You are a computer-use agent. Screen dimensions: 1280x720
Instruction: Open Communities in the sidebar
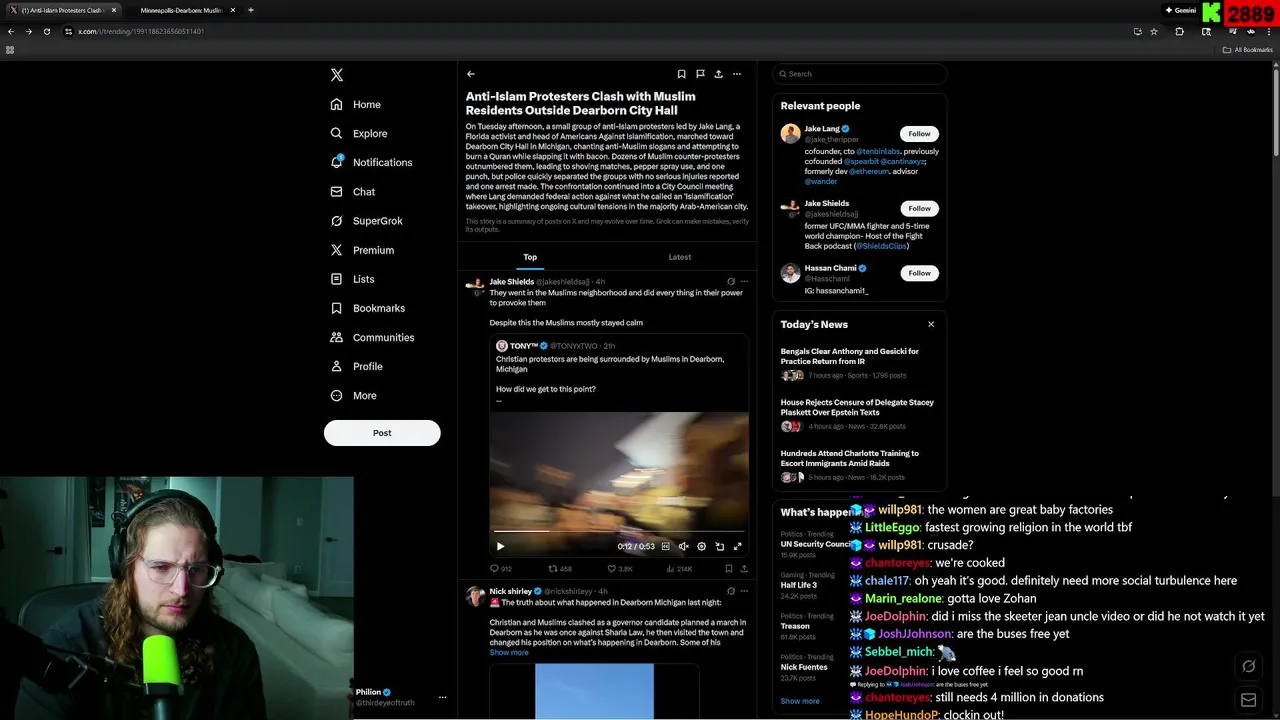[371, 337]
